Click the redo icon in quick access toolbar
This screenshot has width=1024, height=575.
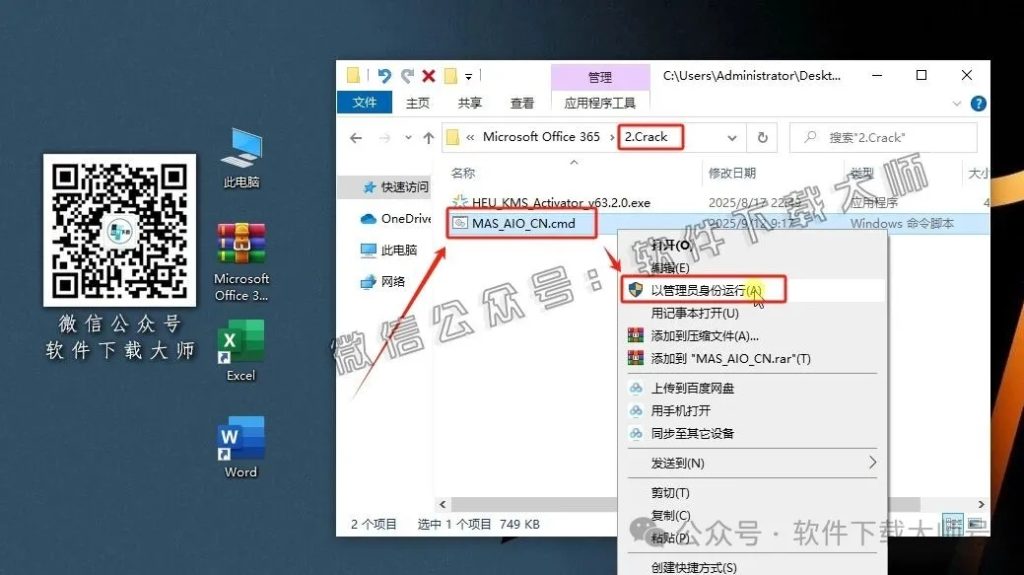[x=408, y=76]
